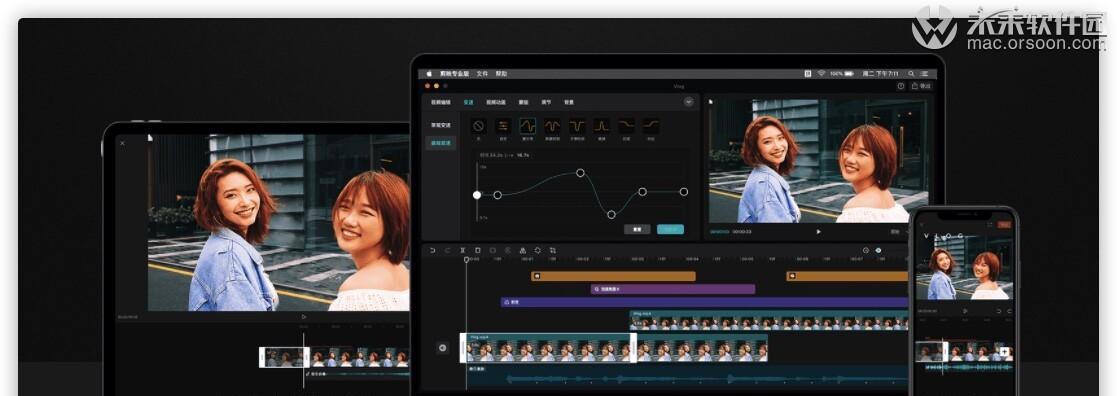
Task: Click the delete clip icon in timeline toolbar
Action: pyautogui.click(x=477, y=251)
